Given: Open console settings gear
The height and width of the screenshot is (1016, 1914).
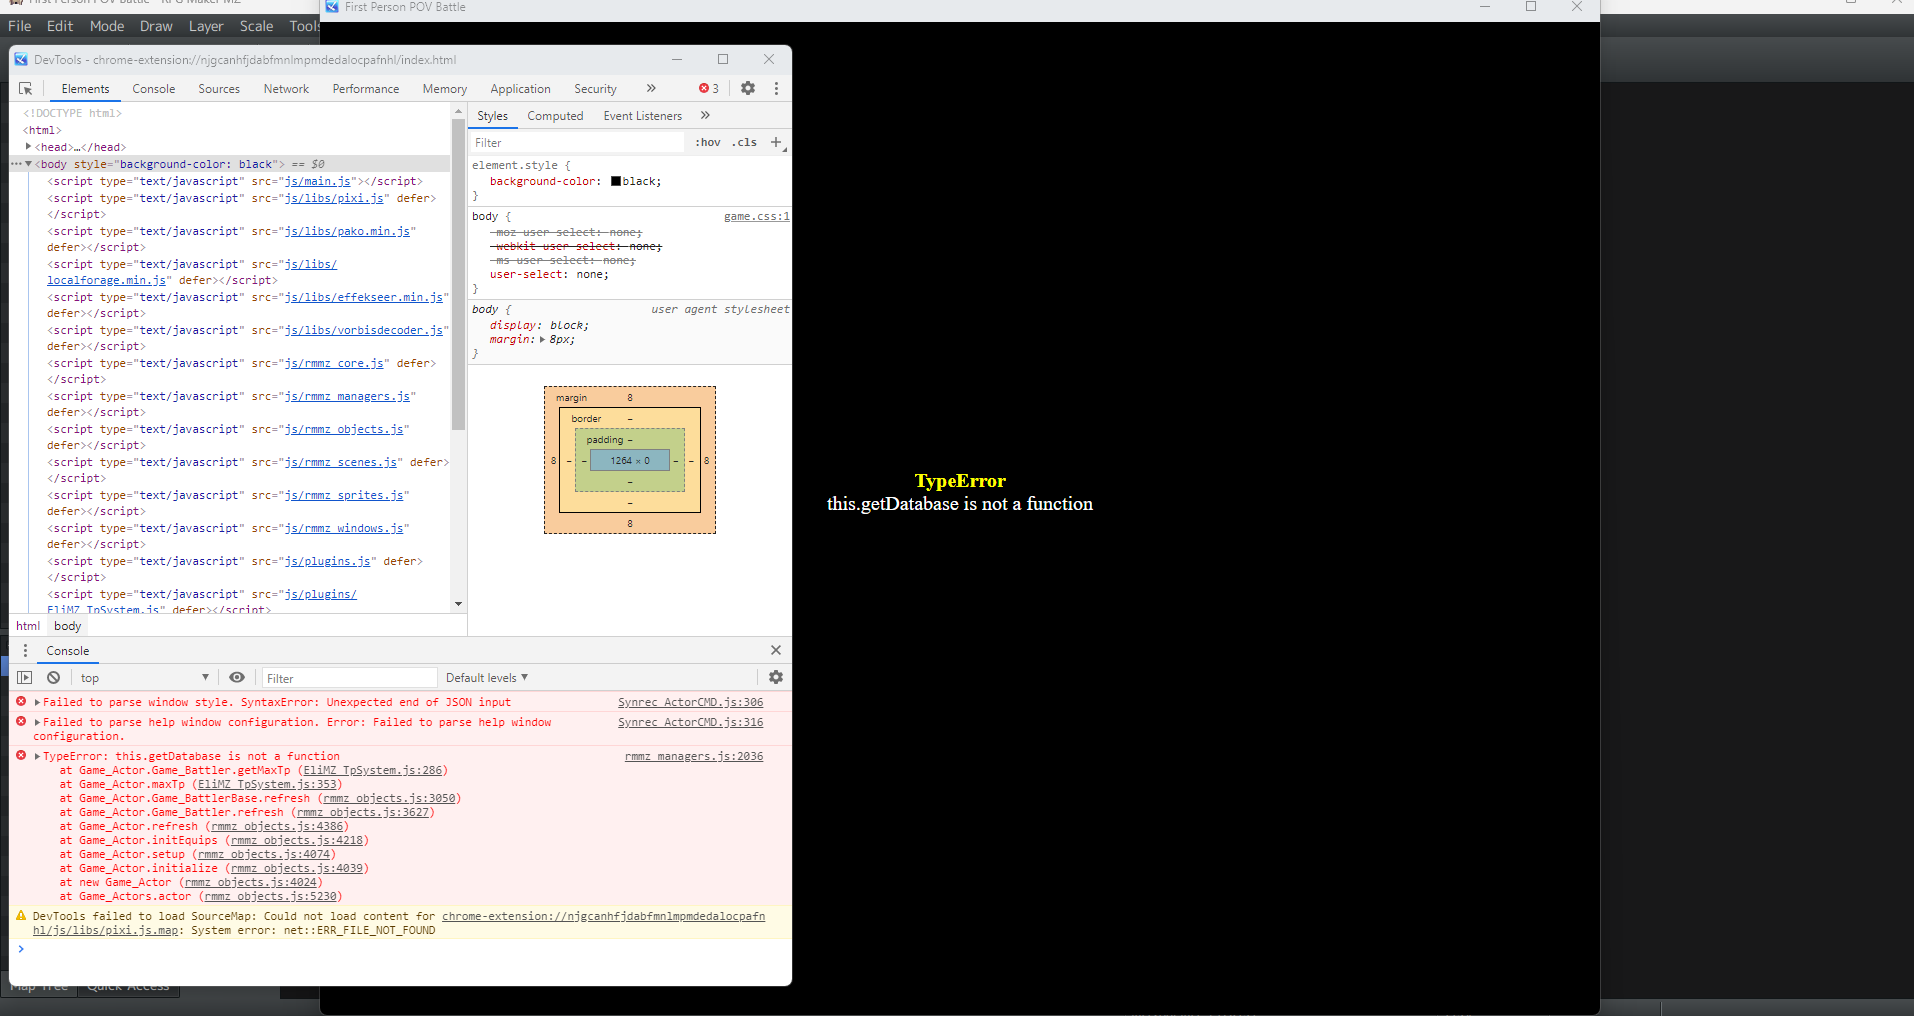Looking at the screenshot, I should point(776,677).
